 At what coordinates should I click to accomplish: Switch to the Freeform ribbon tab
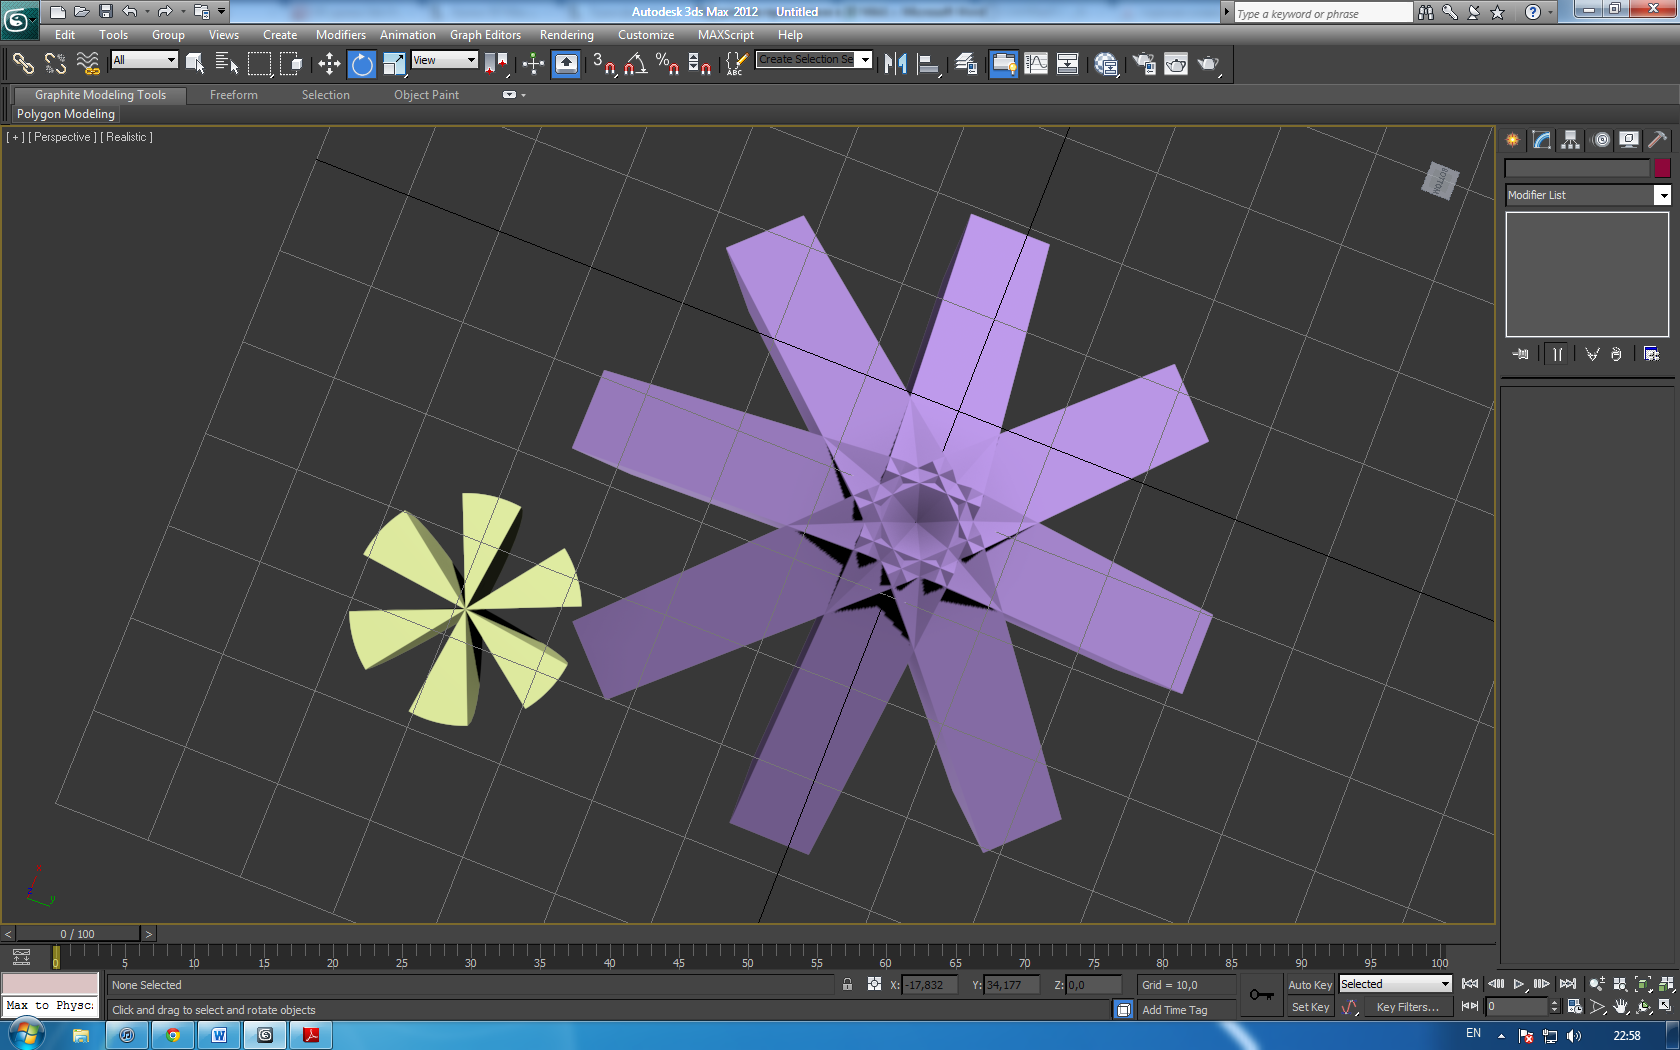point(234,95)
